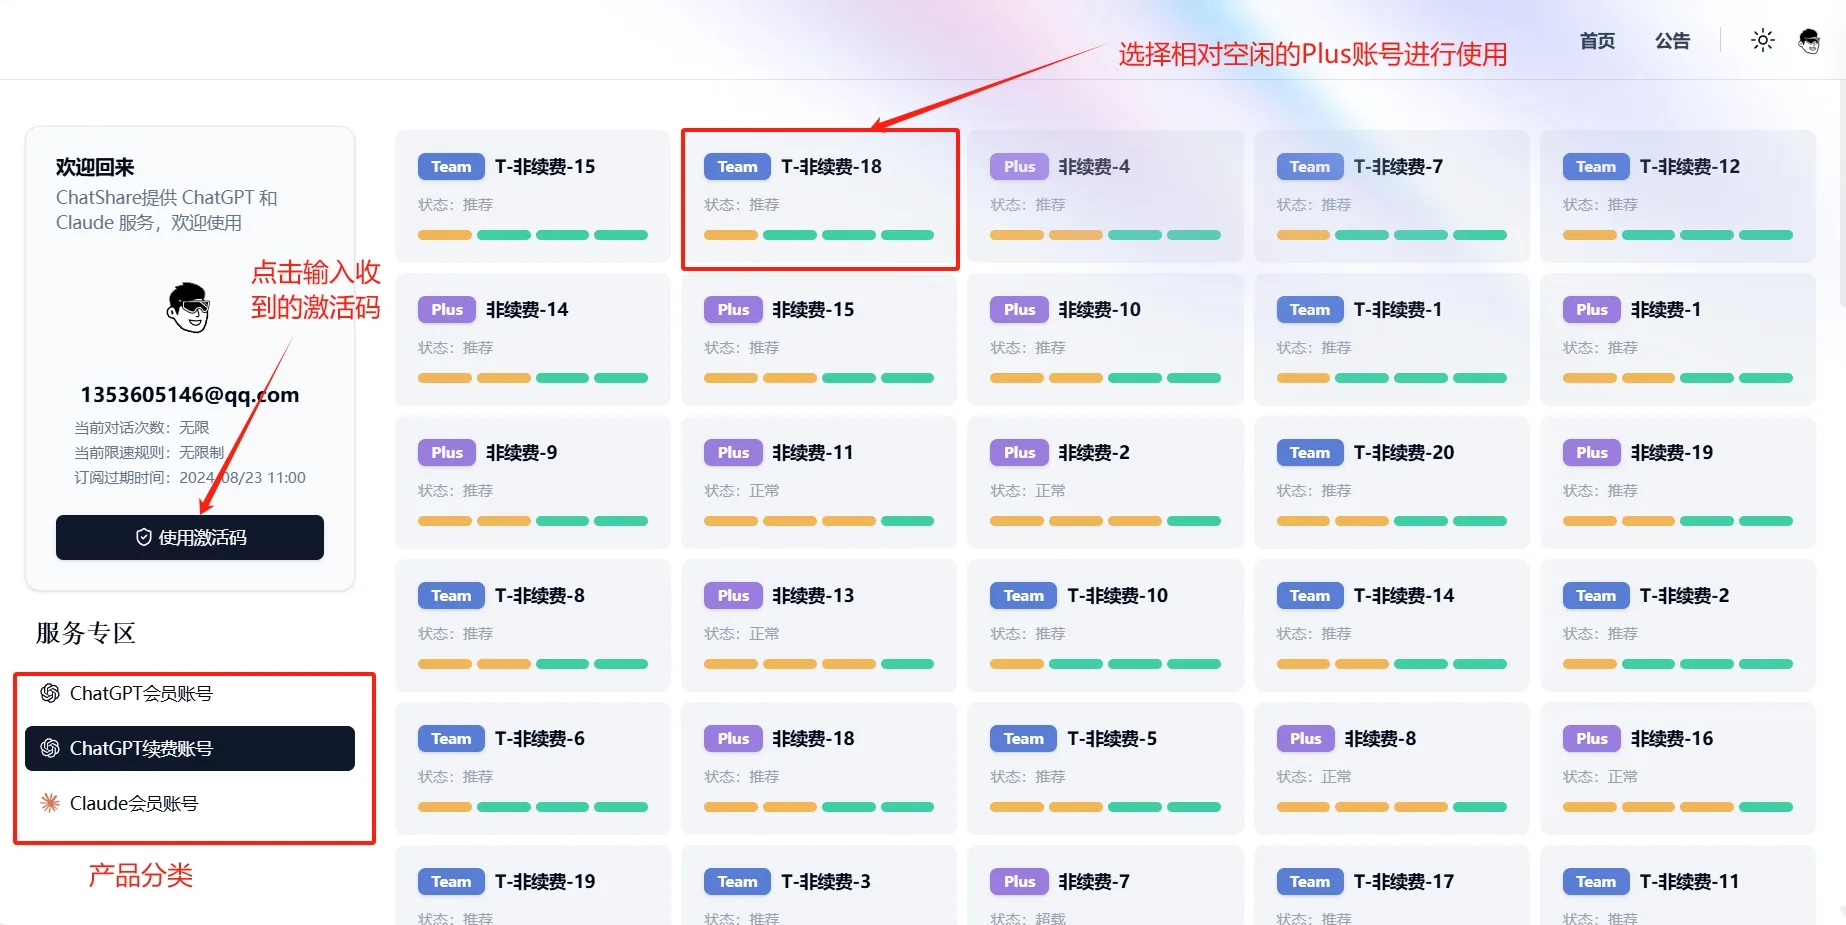This screenshot has height=925, width=1846.
Task: Click the profile avatar in welcome card
Action: coord(188,308)
